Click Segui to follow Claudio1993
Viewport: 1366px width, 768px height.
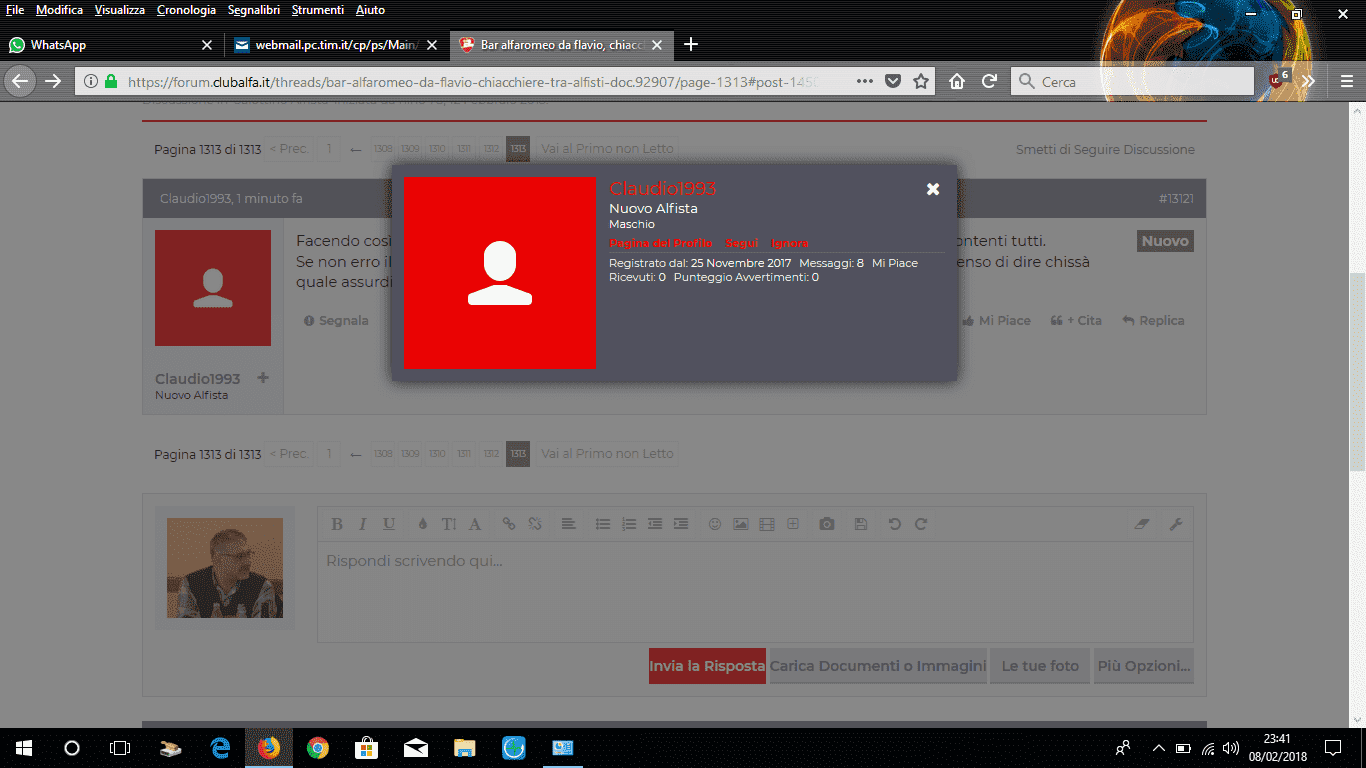[741, 244]
